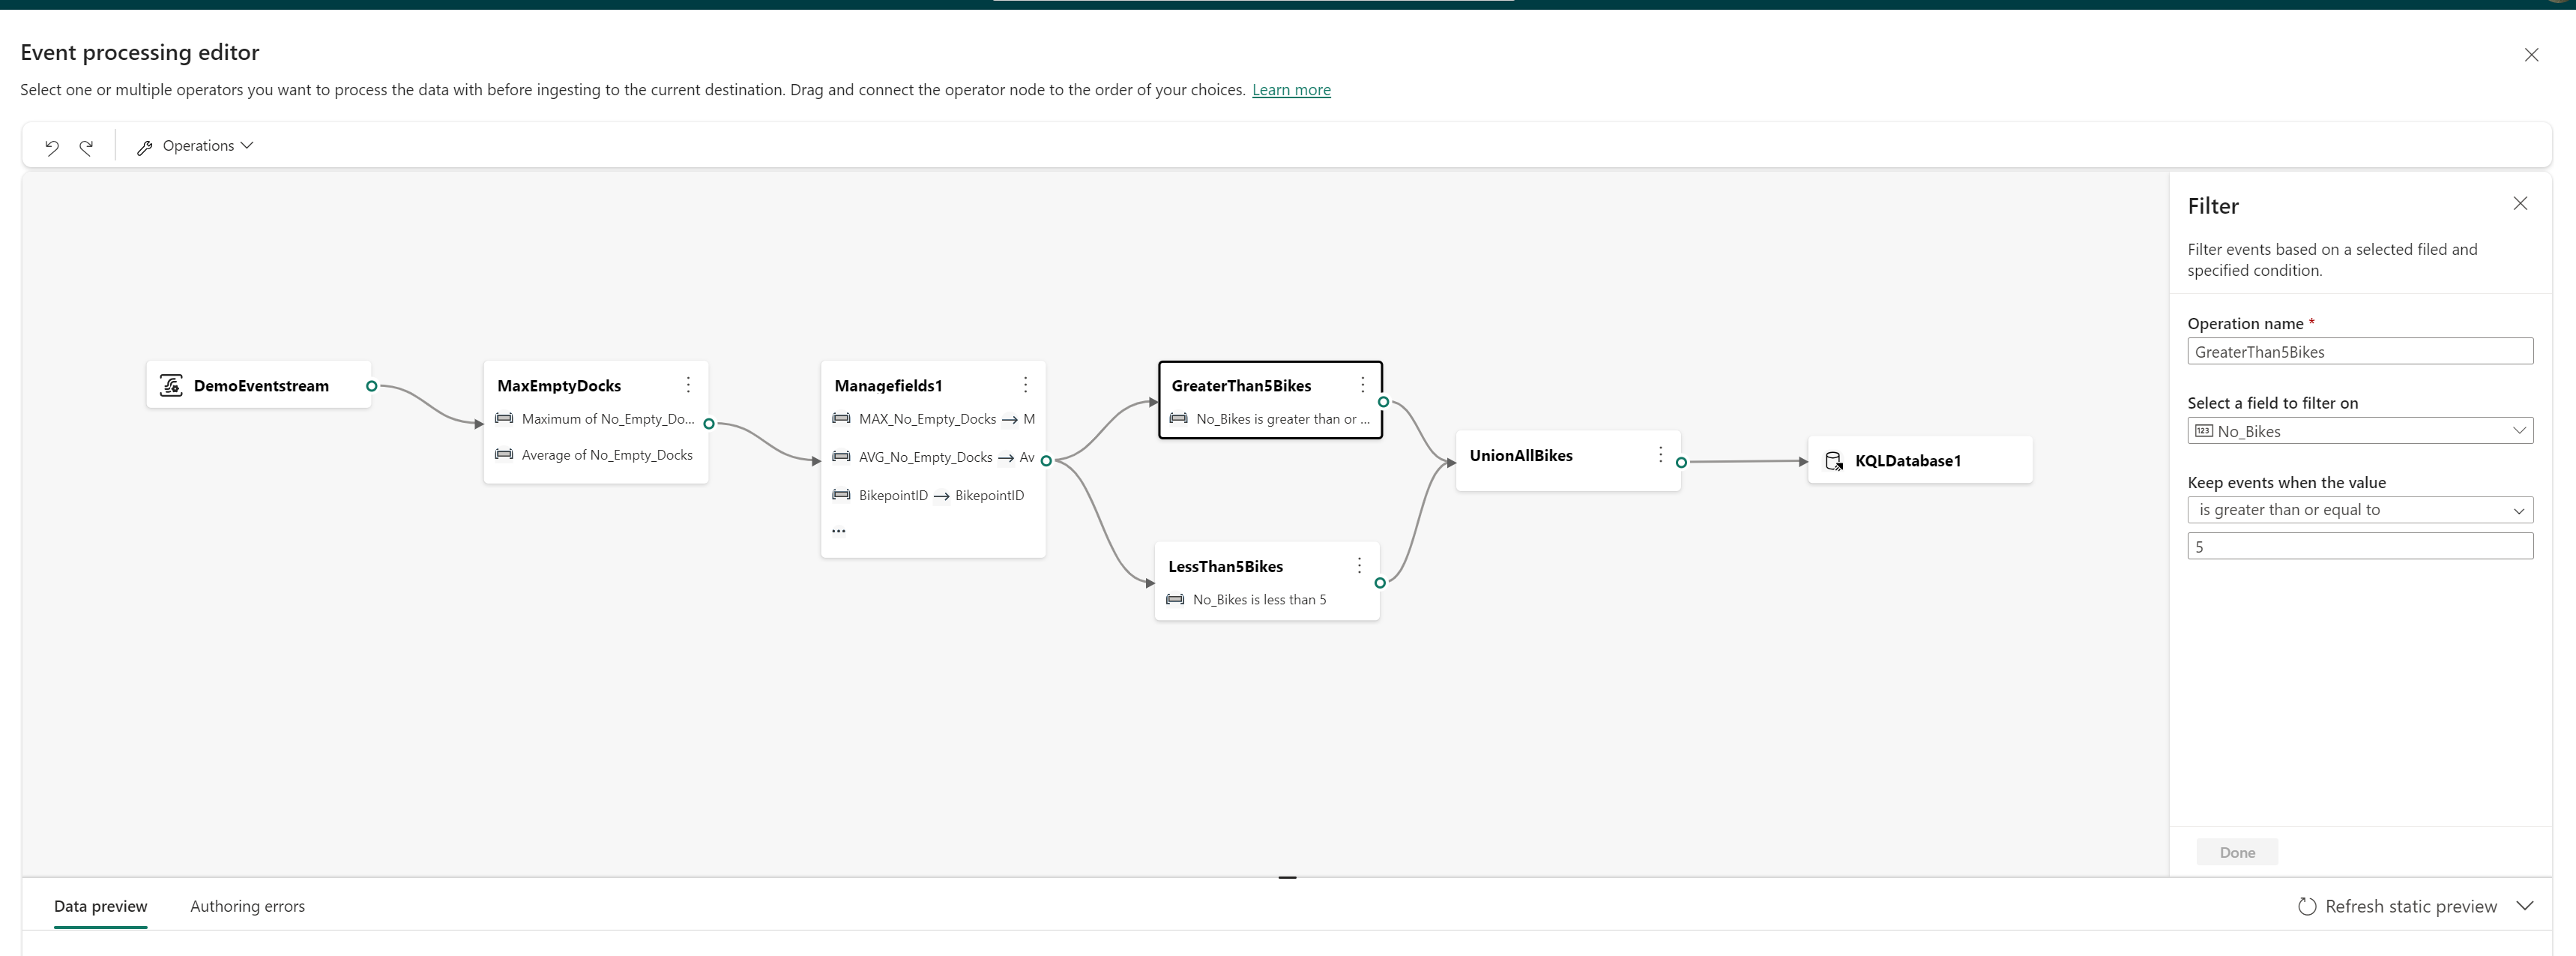Screen dimensions: 2576x956
Task: Expand the Managefields1 ellipsis for more fields
Action: click(838, 531)
